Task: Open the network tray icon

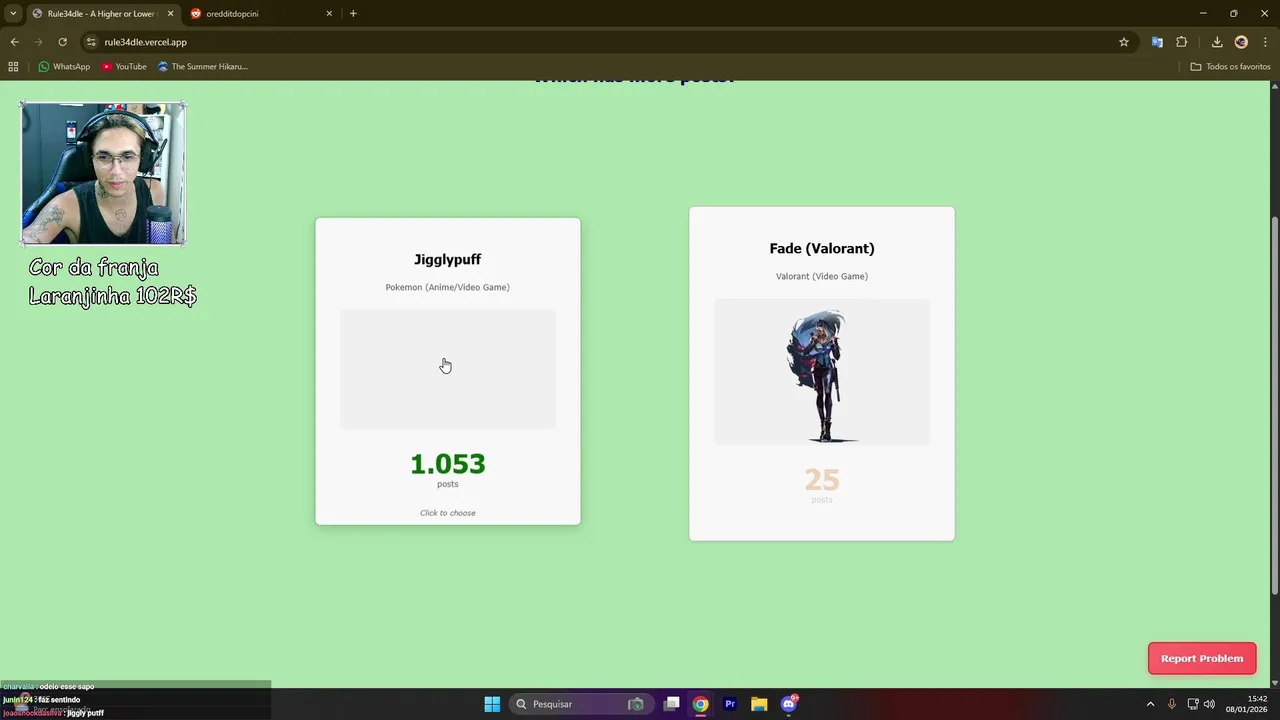Action: pos(1193,704)
